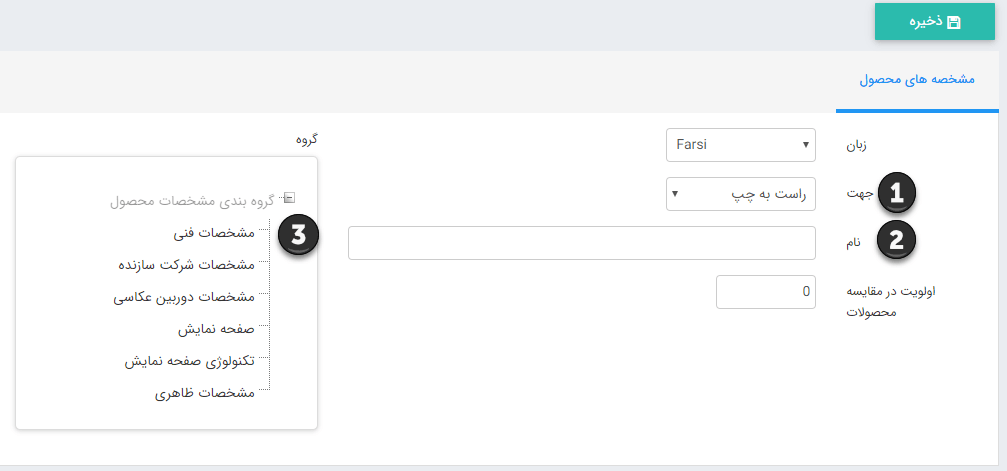
Task: Select صفحه نمایش tree item
Action: [216, 329]
